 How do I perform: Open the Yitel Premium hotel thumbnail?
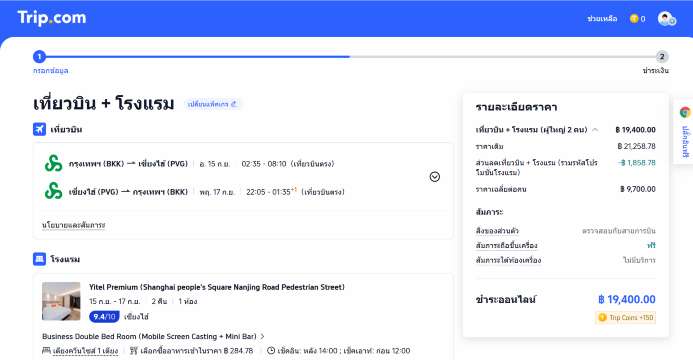click(x=61, y=301)
